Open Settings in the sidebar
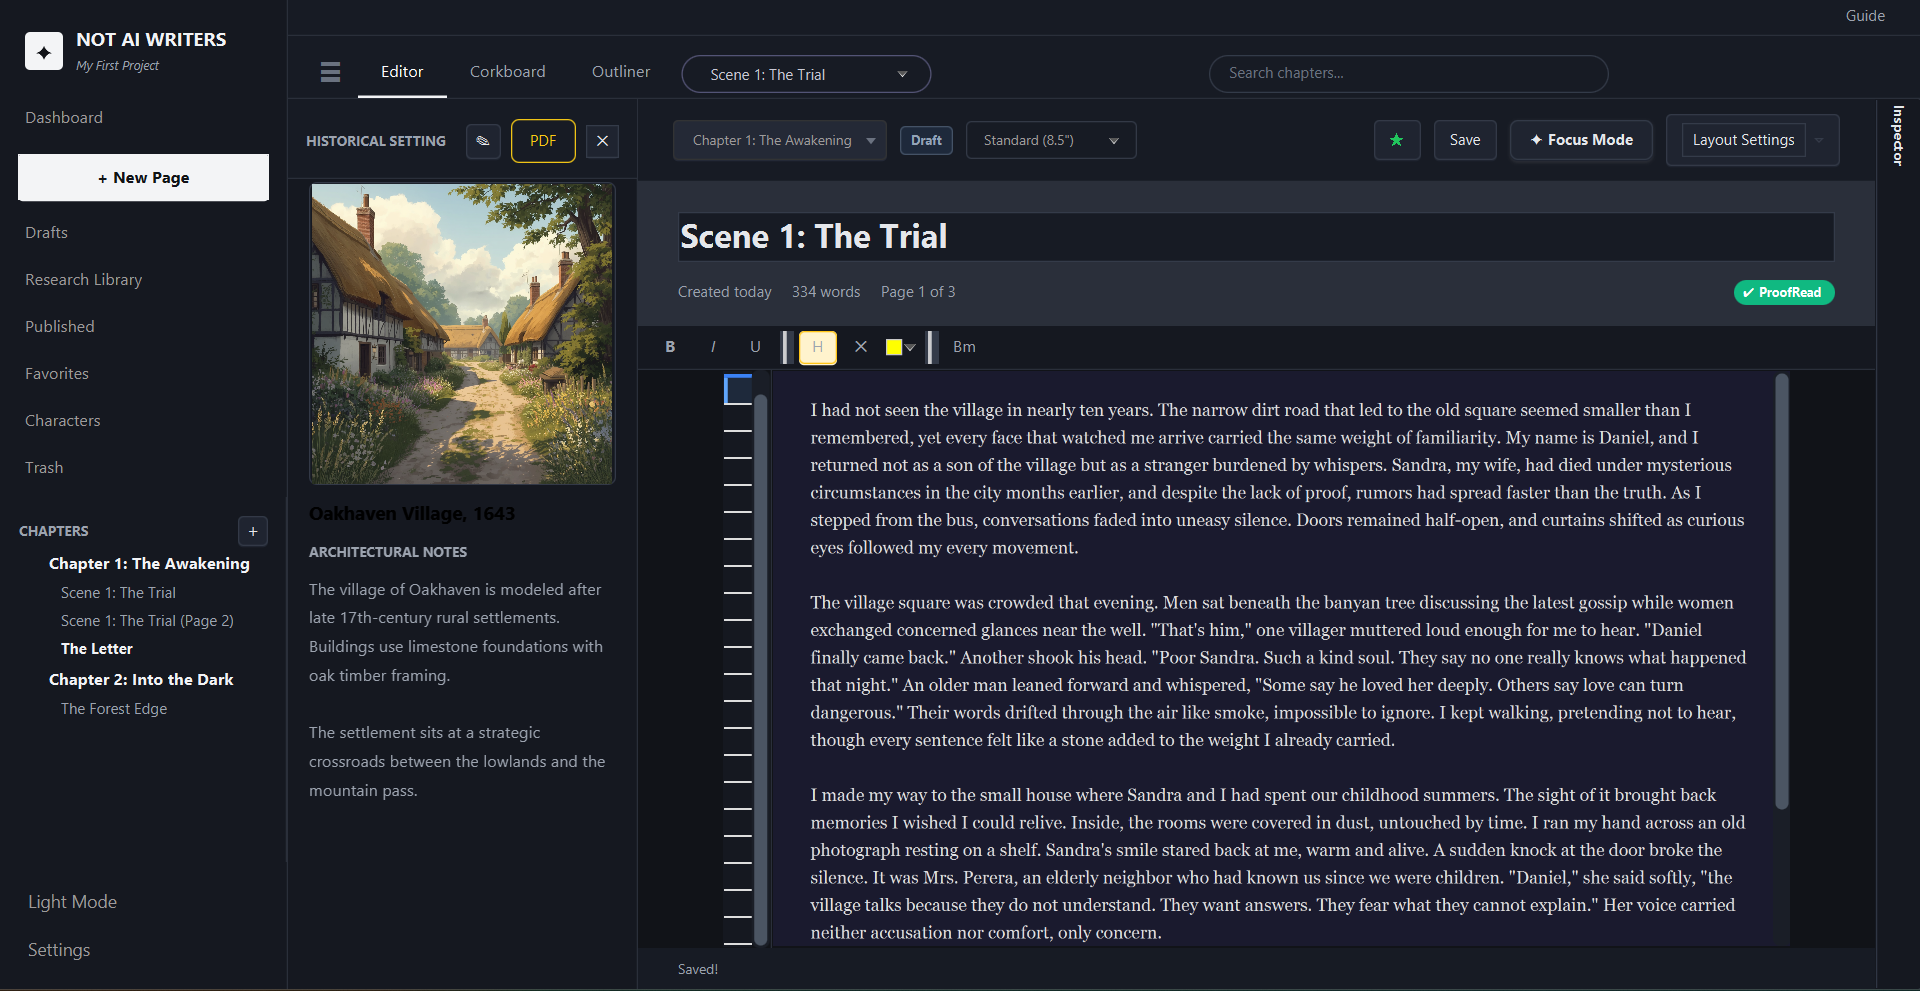 coord(59,950)
